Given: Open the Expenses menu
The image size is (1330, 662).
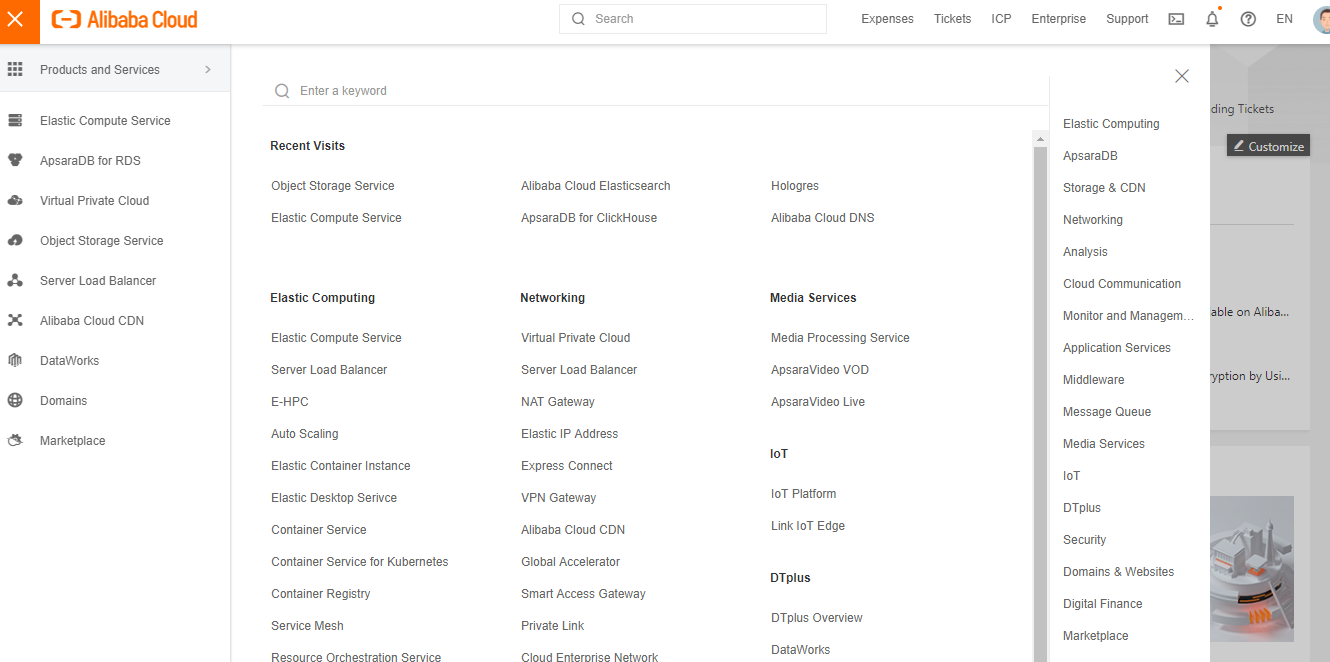Looking at the screenshot, I should click(x=887, y=19).
